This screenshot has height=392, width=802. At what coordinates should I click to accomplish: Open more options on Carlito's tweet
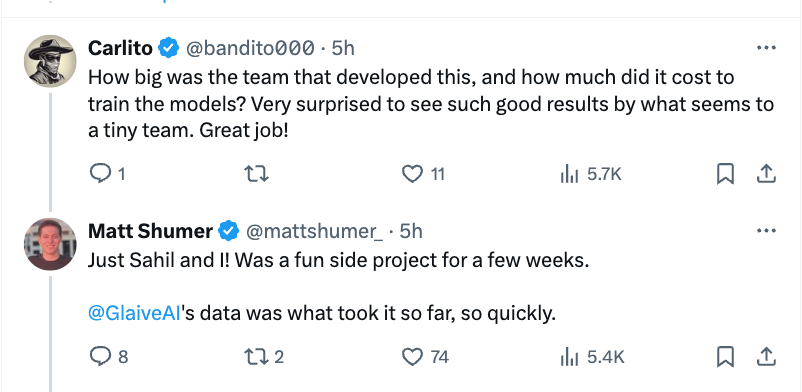coord(766,48)
